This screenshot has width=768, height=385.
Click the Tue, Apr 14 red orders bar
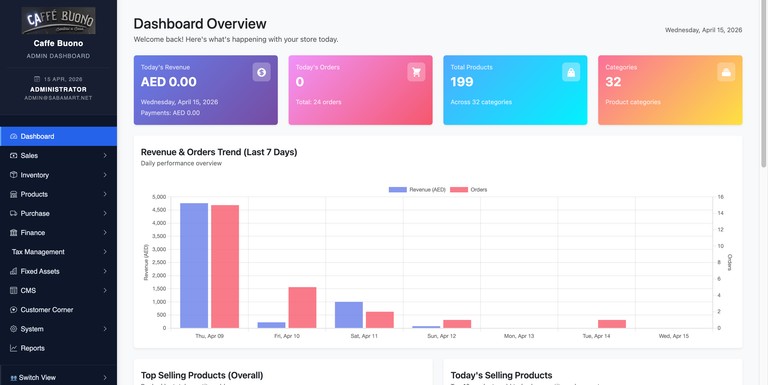[612, 324]
